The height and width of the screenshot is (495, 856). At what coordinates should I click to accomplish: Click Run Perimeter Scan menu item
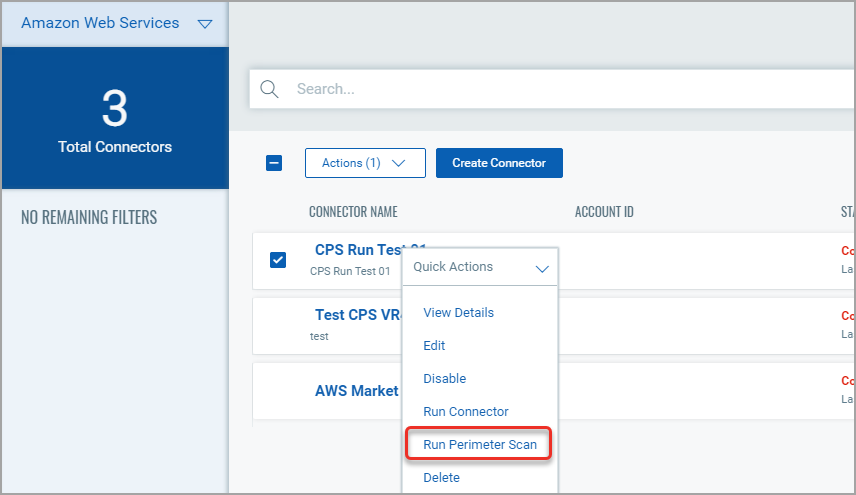pyautogui.click(x=479, y=444)
